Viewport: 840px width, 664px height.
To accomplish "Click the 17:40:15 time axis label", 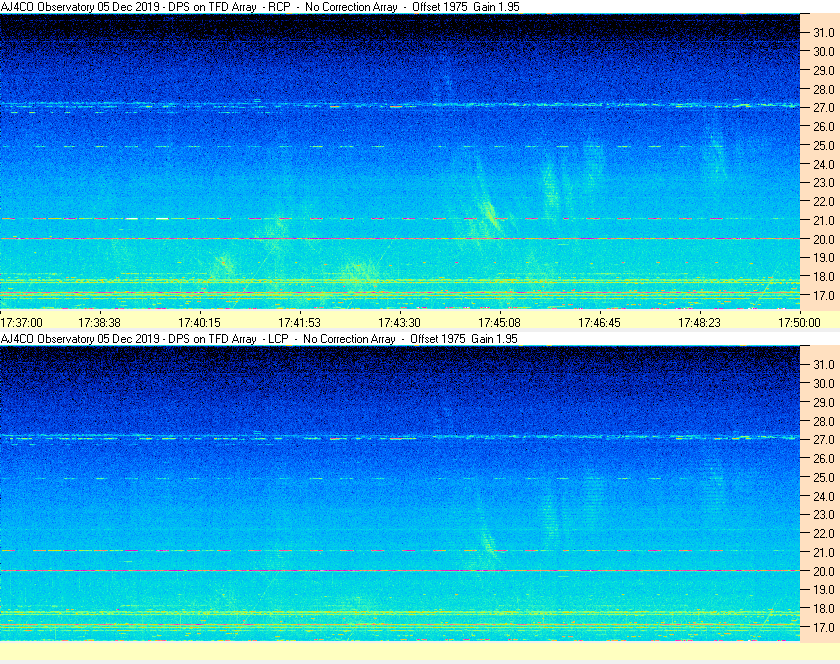I will click(199, 323).
